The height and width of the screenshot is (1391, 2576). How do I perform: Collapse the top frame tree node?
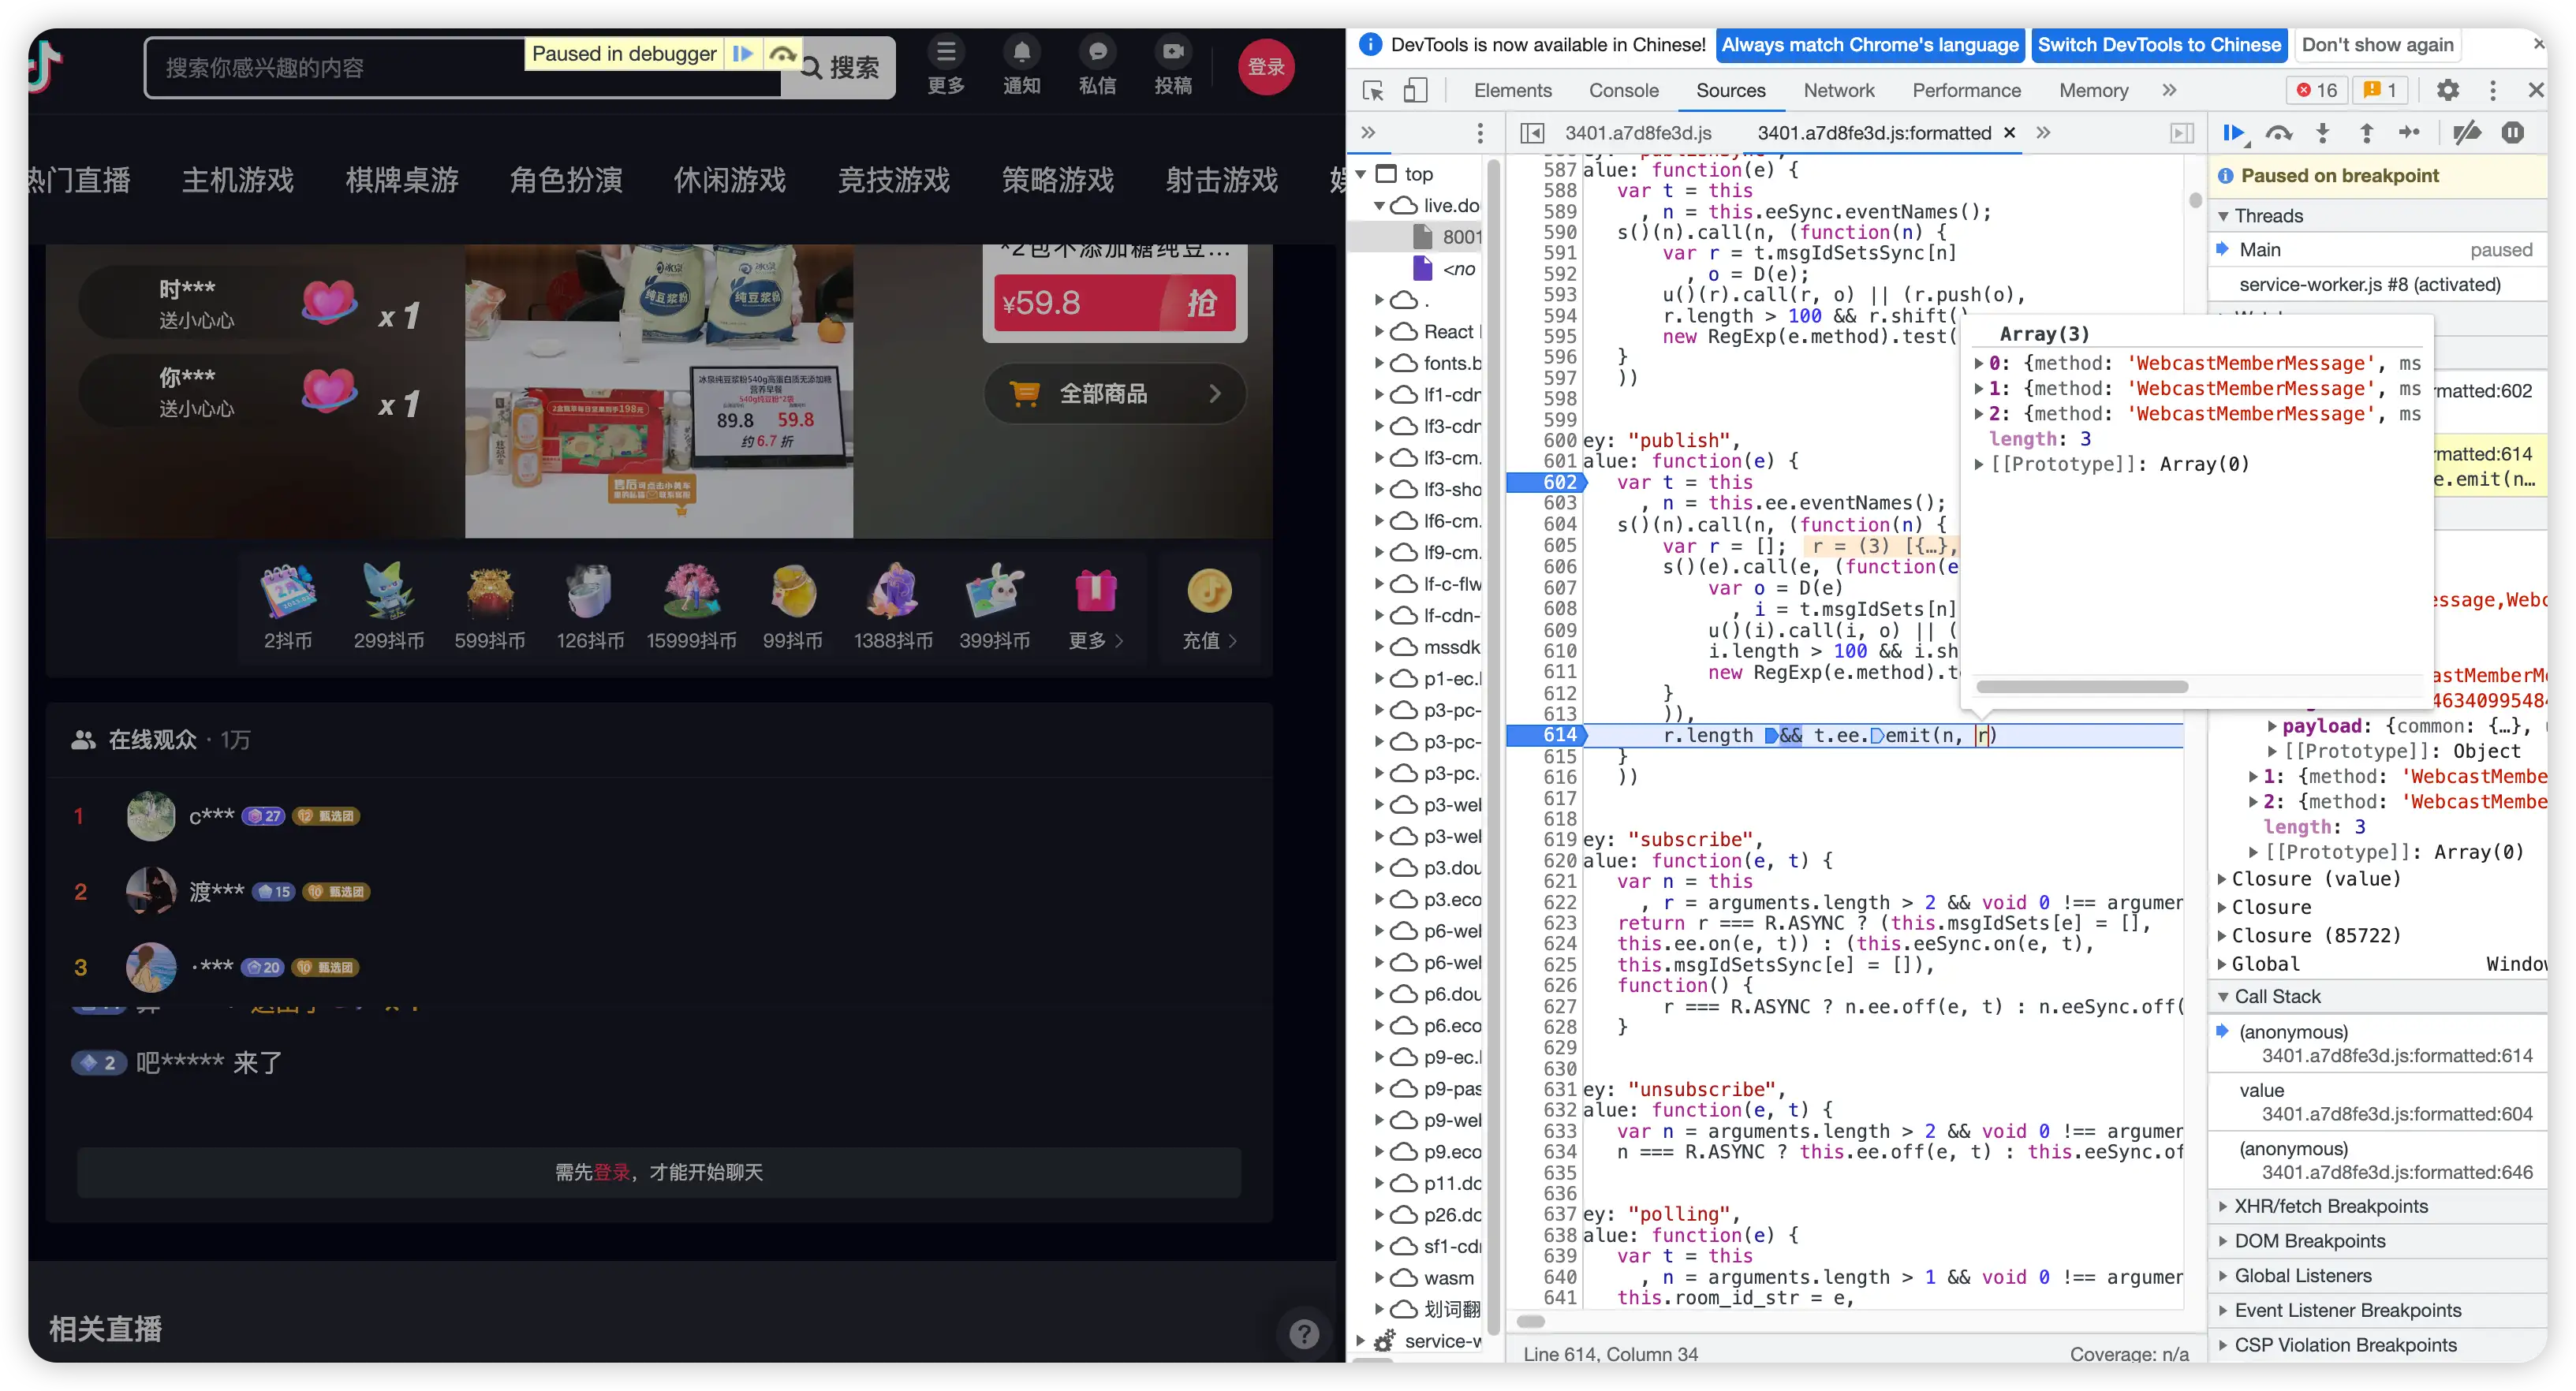pos(1362,174)
